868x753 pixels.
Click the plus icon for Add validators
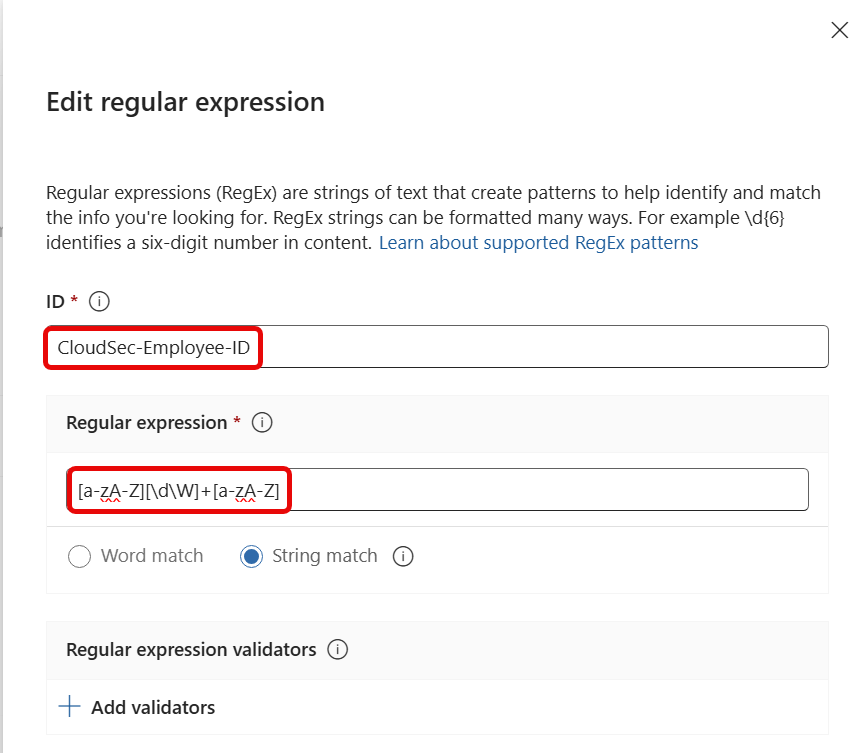tap(69, 707)
